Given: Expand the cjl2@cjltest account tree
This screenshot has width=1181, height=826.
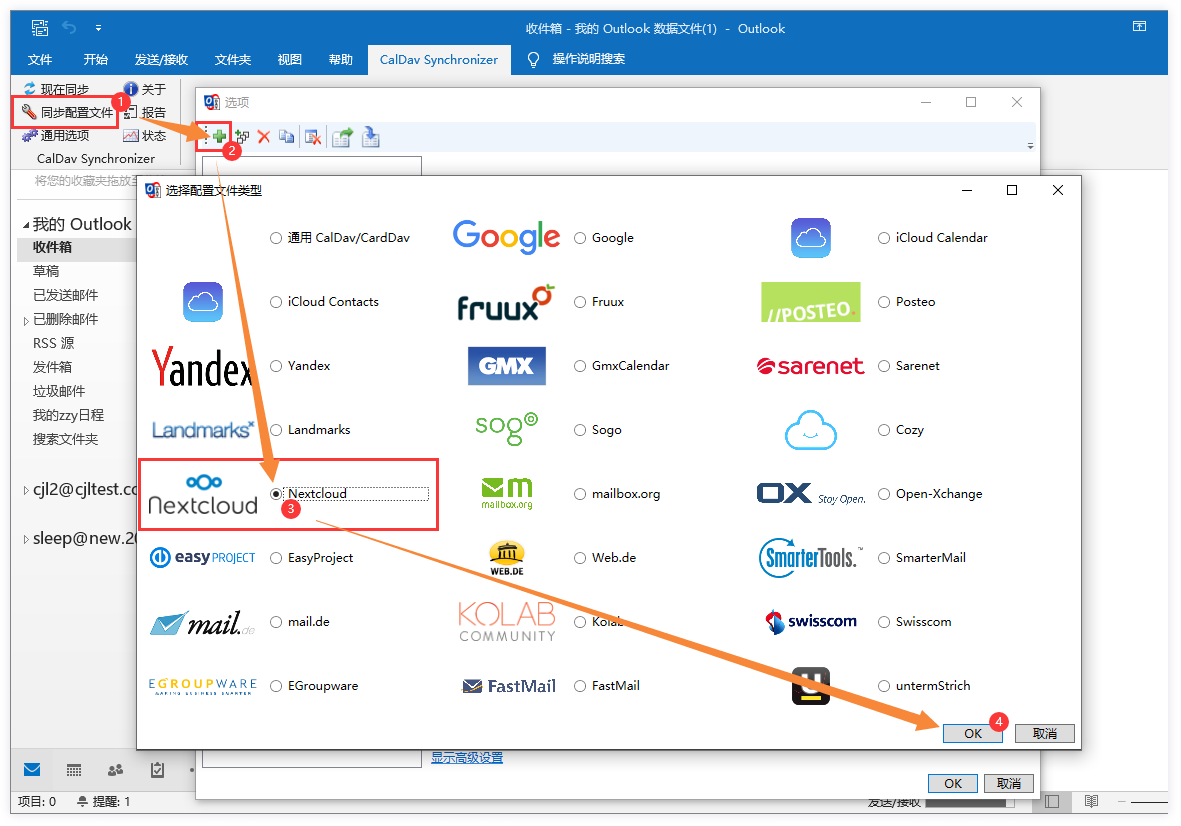Looking at the screenshot, I should (x=26, y=490).
